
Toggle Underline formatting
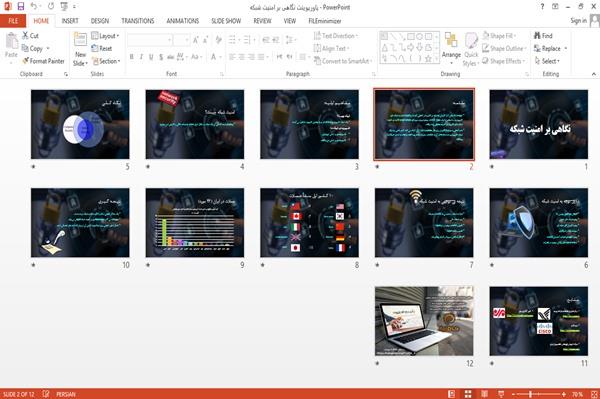tap(151, 57)
